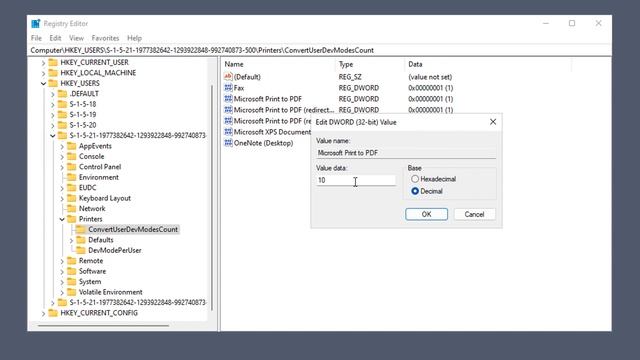
Task: Expand the S-1-5-18 key
Action: coord(53,104)
